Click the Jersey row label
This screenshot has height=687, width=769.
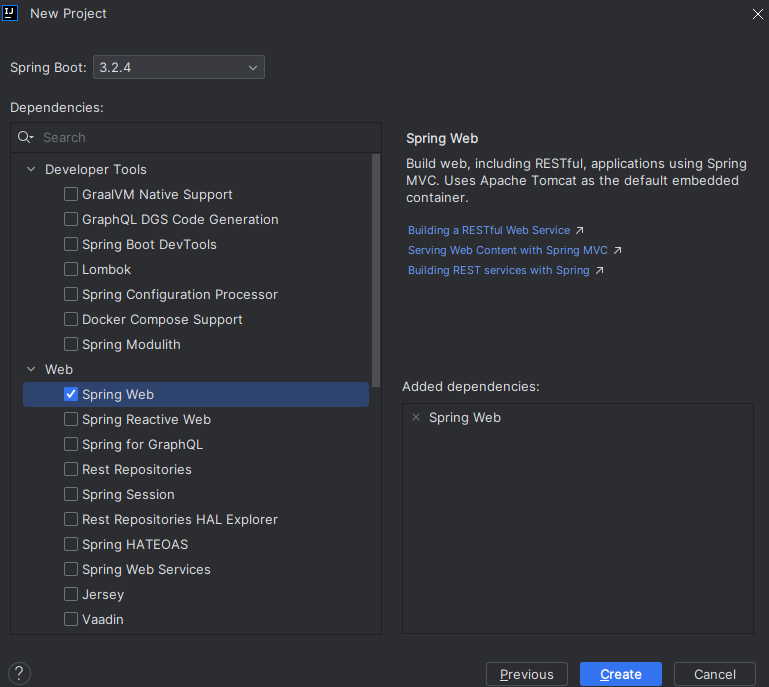click(103, 594)
